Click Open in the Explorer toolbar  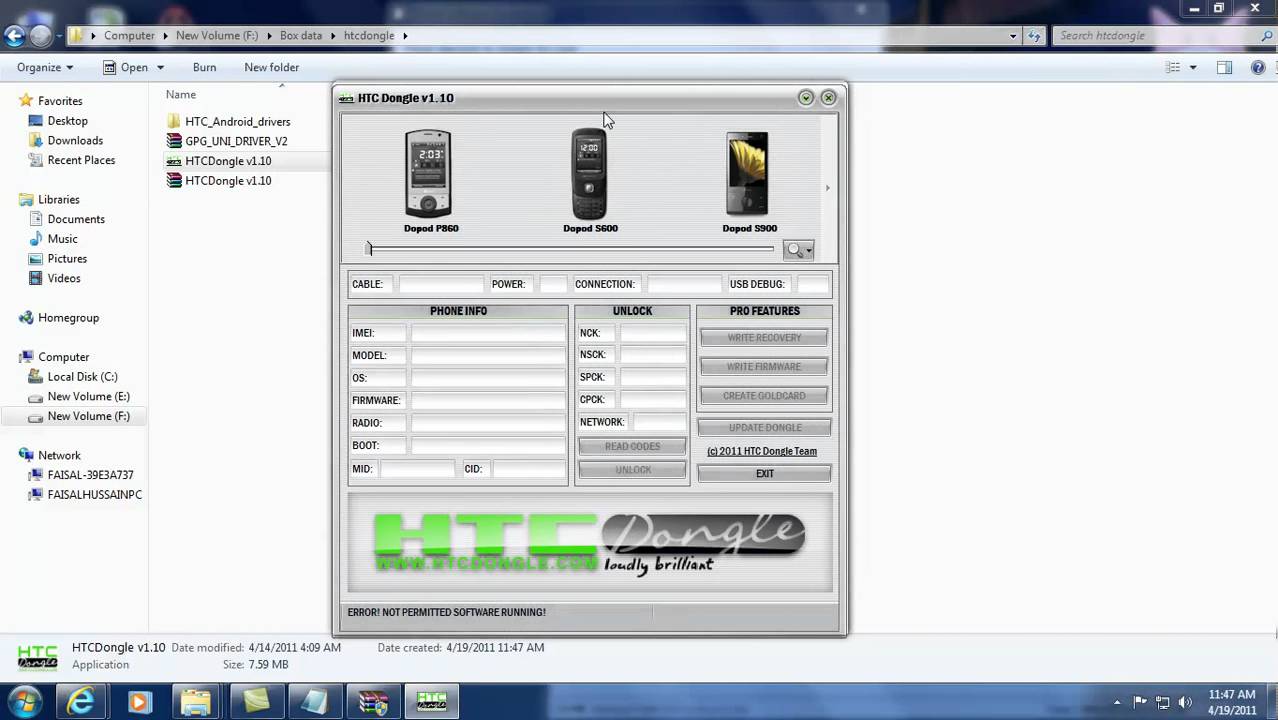pos(126,67)
